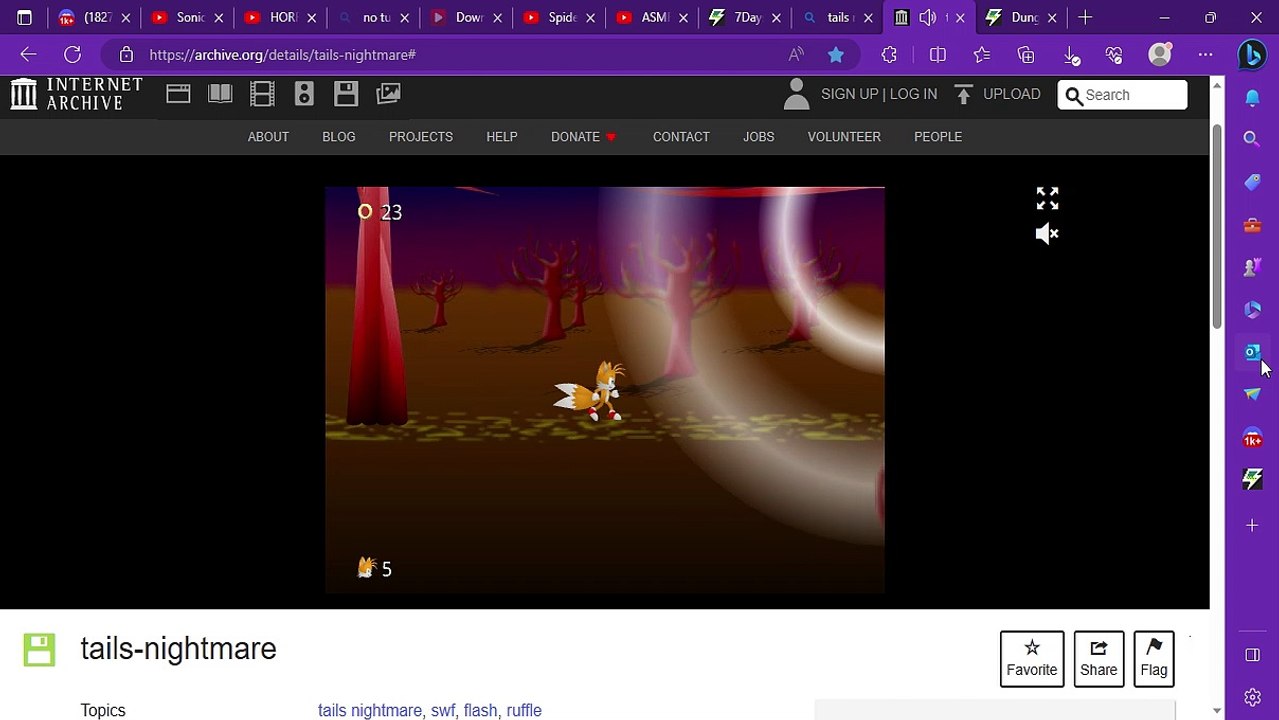Open the 'flash' topic link
Image resolution: width=1279 pixels, height=720 pixels.
480,710
